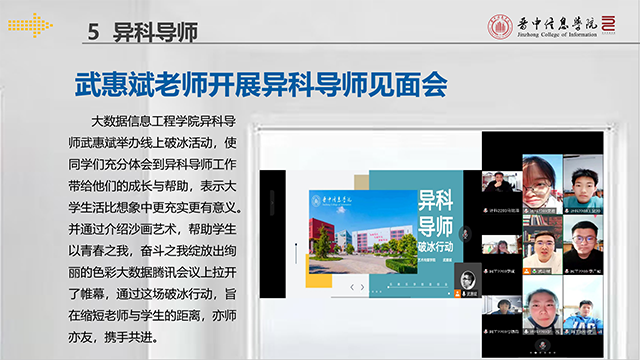Click the final line '亦友，携手共进。'

pyautogui.click(x=113, y=337)
